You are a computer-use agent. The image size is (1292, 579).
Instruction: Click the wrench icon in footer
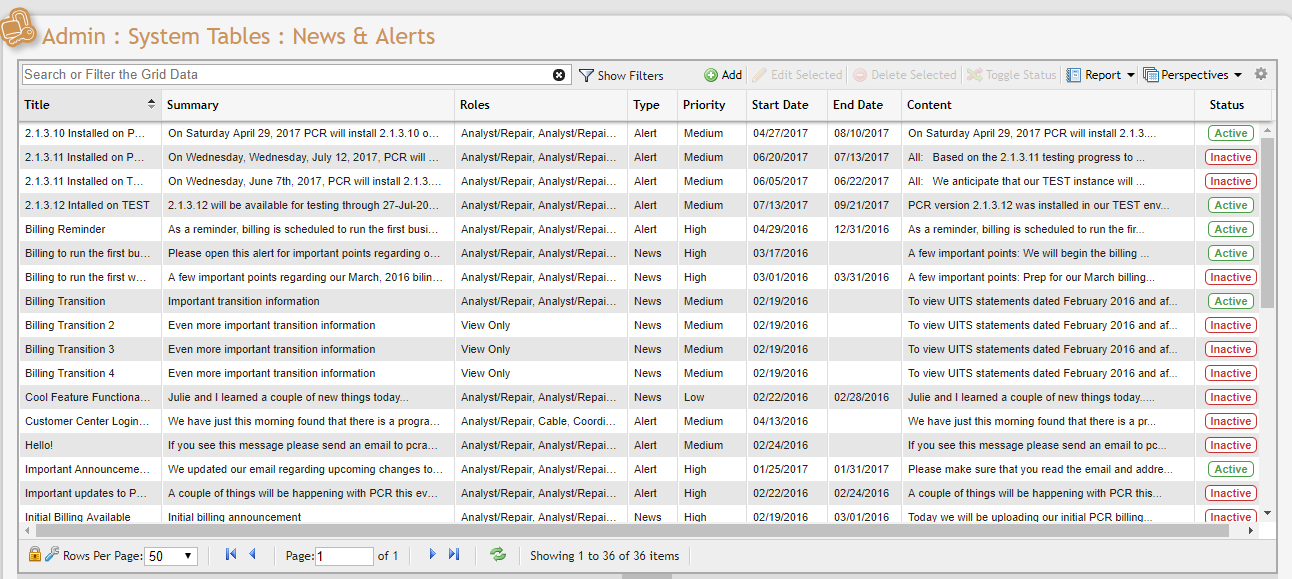coord(52,554)
